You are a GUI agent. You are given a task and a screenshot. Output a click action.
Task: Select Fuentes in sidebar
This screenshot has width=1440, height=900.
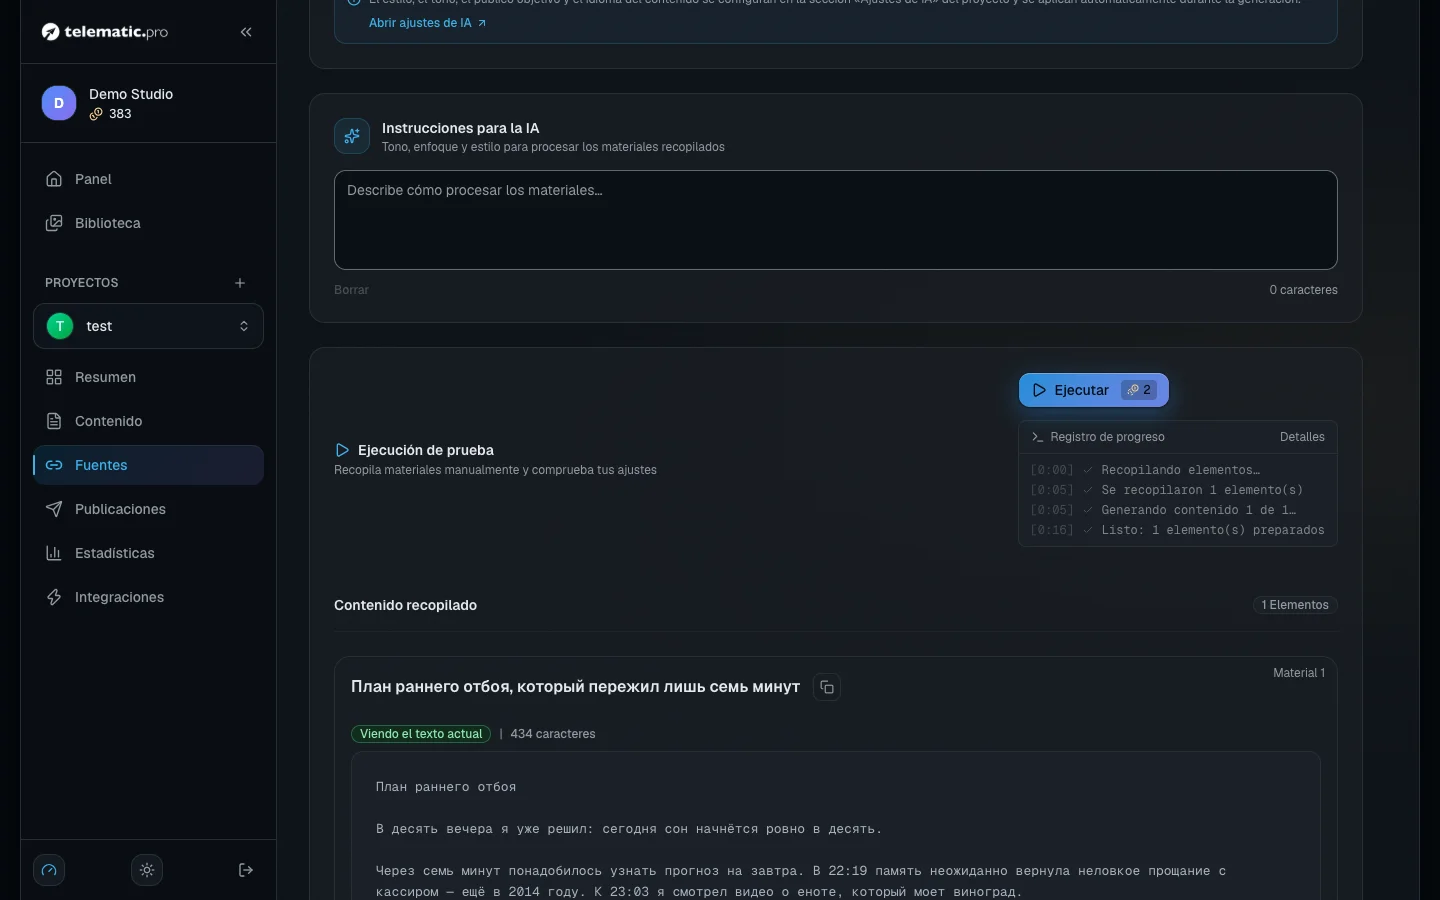148,465
